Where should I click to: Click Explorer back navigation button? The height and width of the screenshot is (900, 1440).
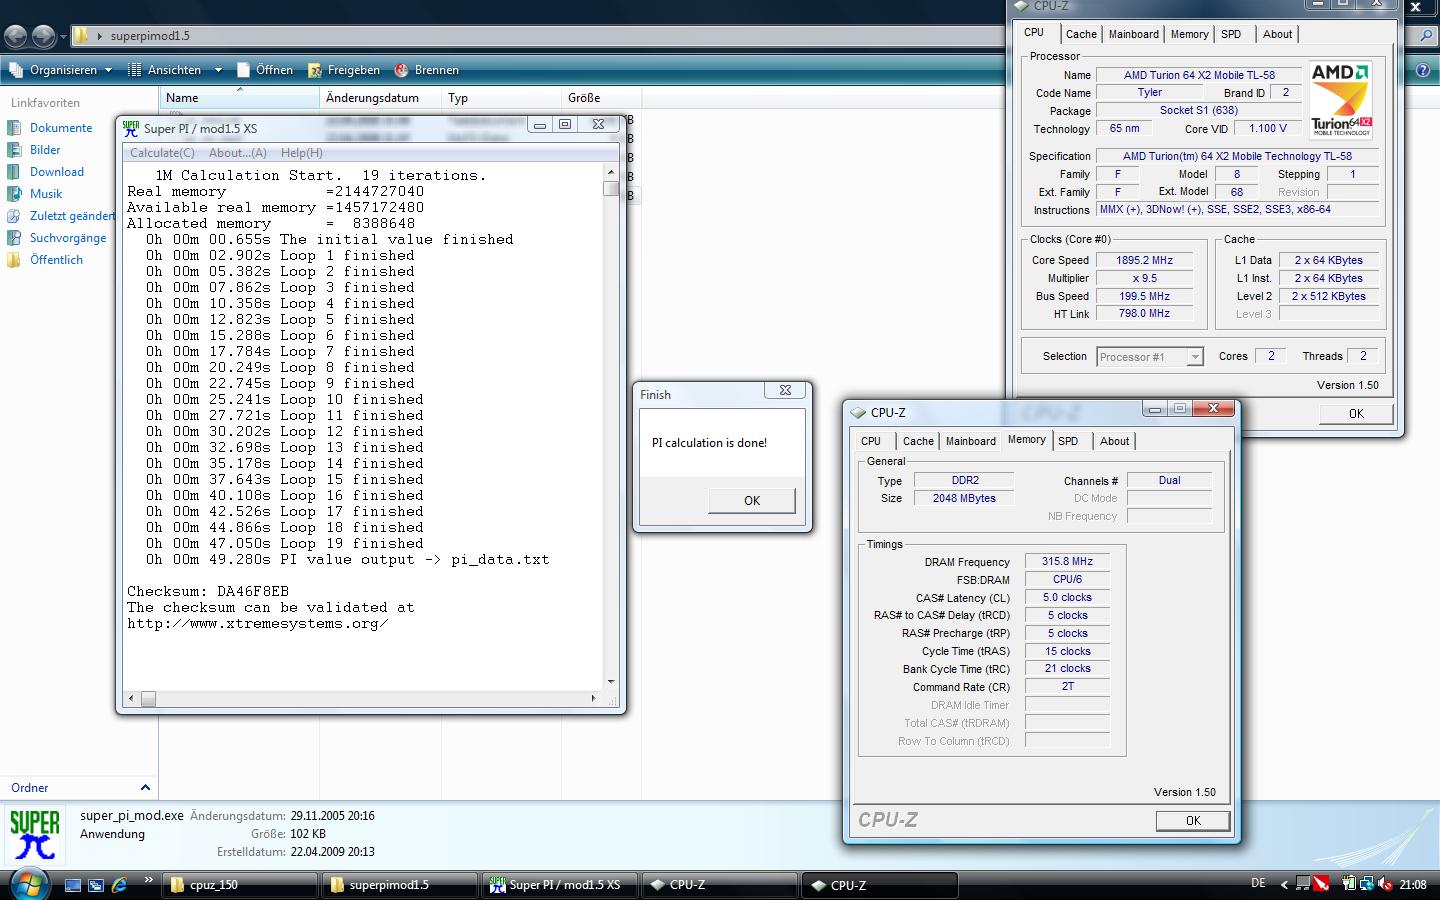pyautogui.click(x=16, y=36)
